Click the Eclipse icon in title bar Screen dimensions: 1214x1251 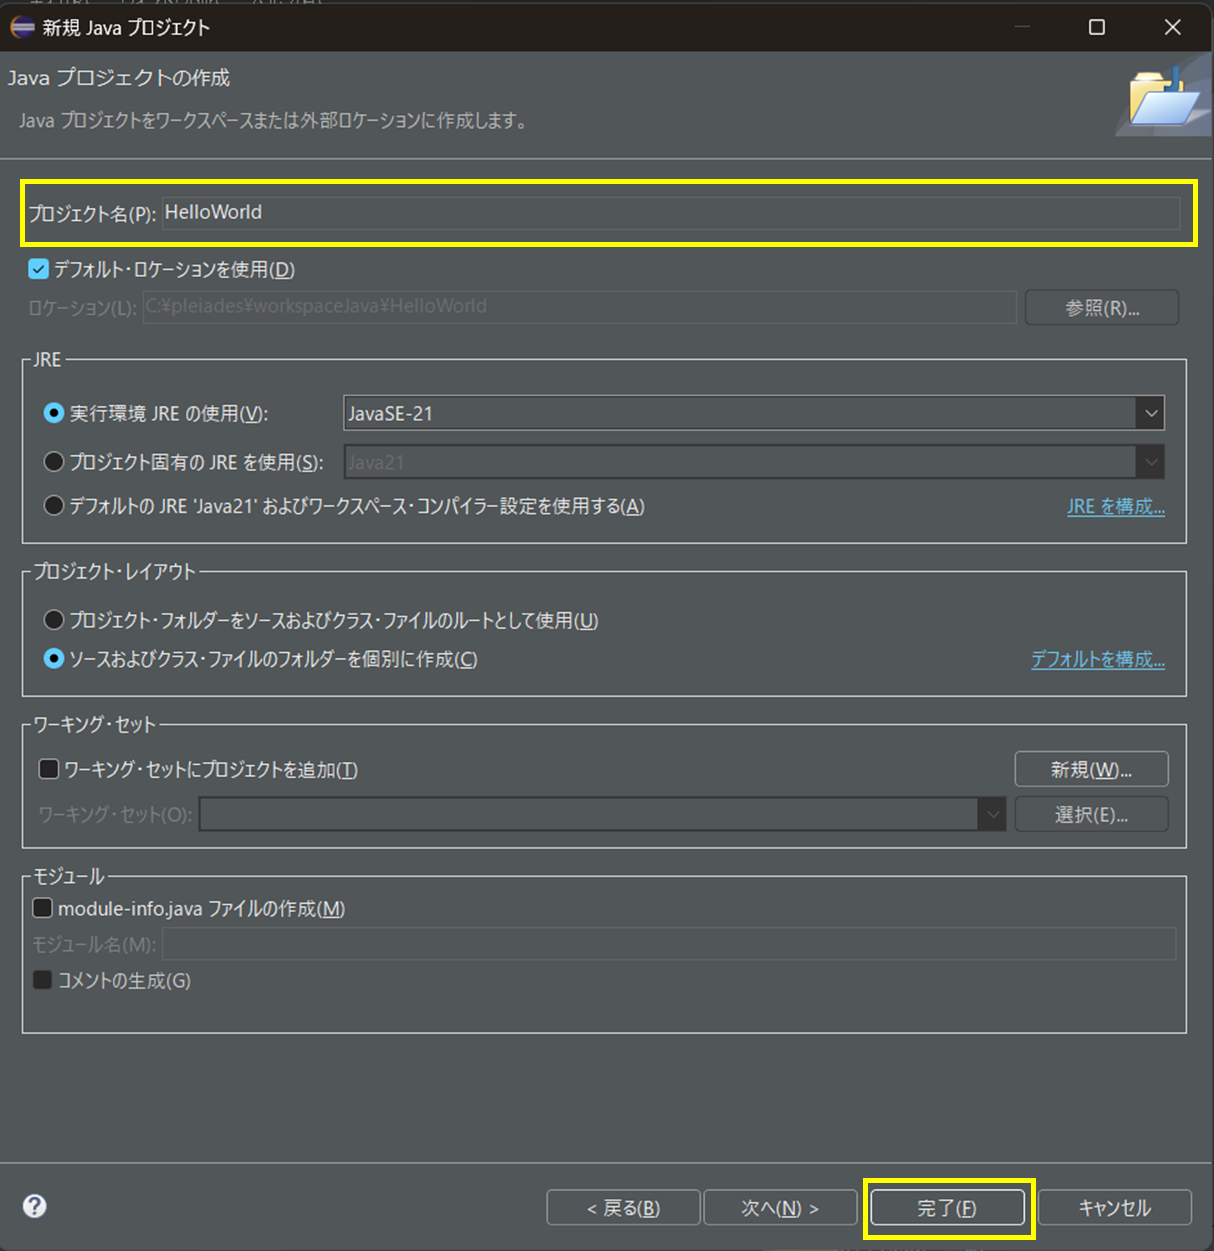[x=22, y=27]
